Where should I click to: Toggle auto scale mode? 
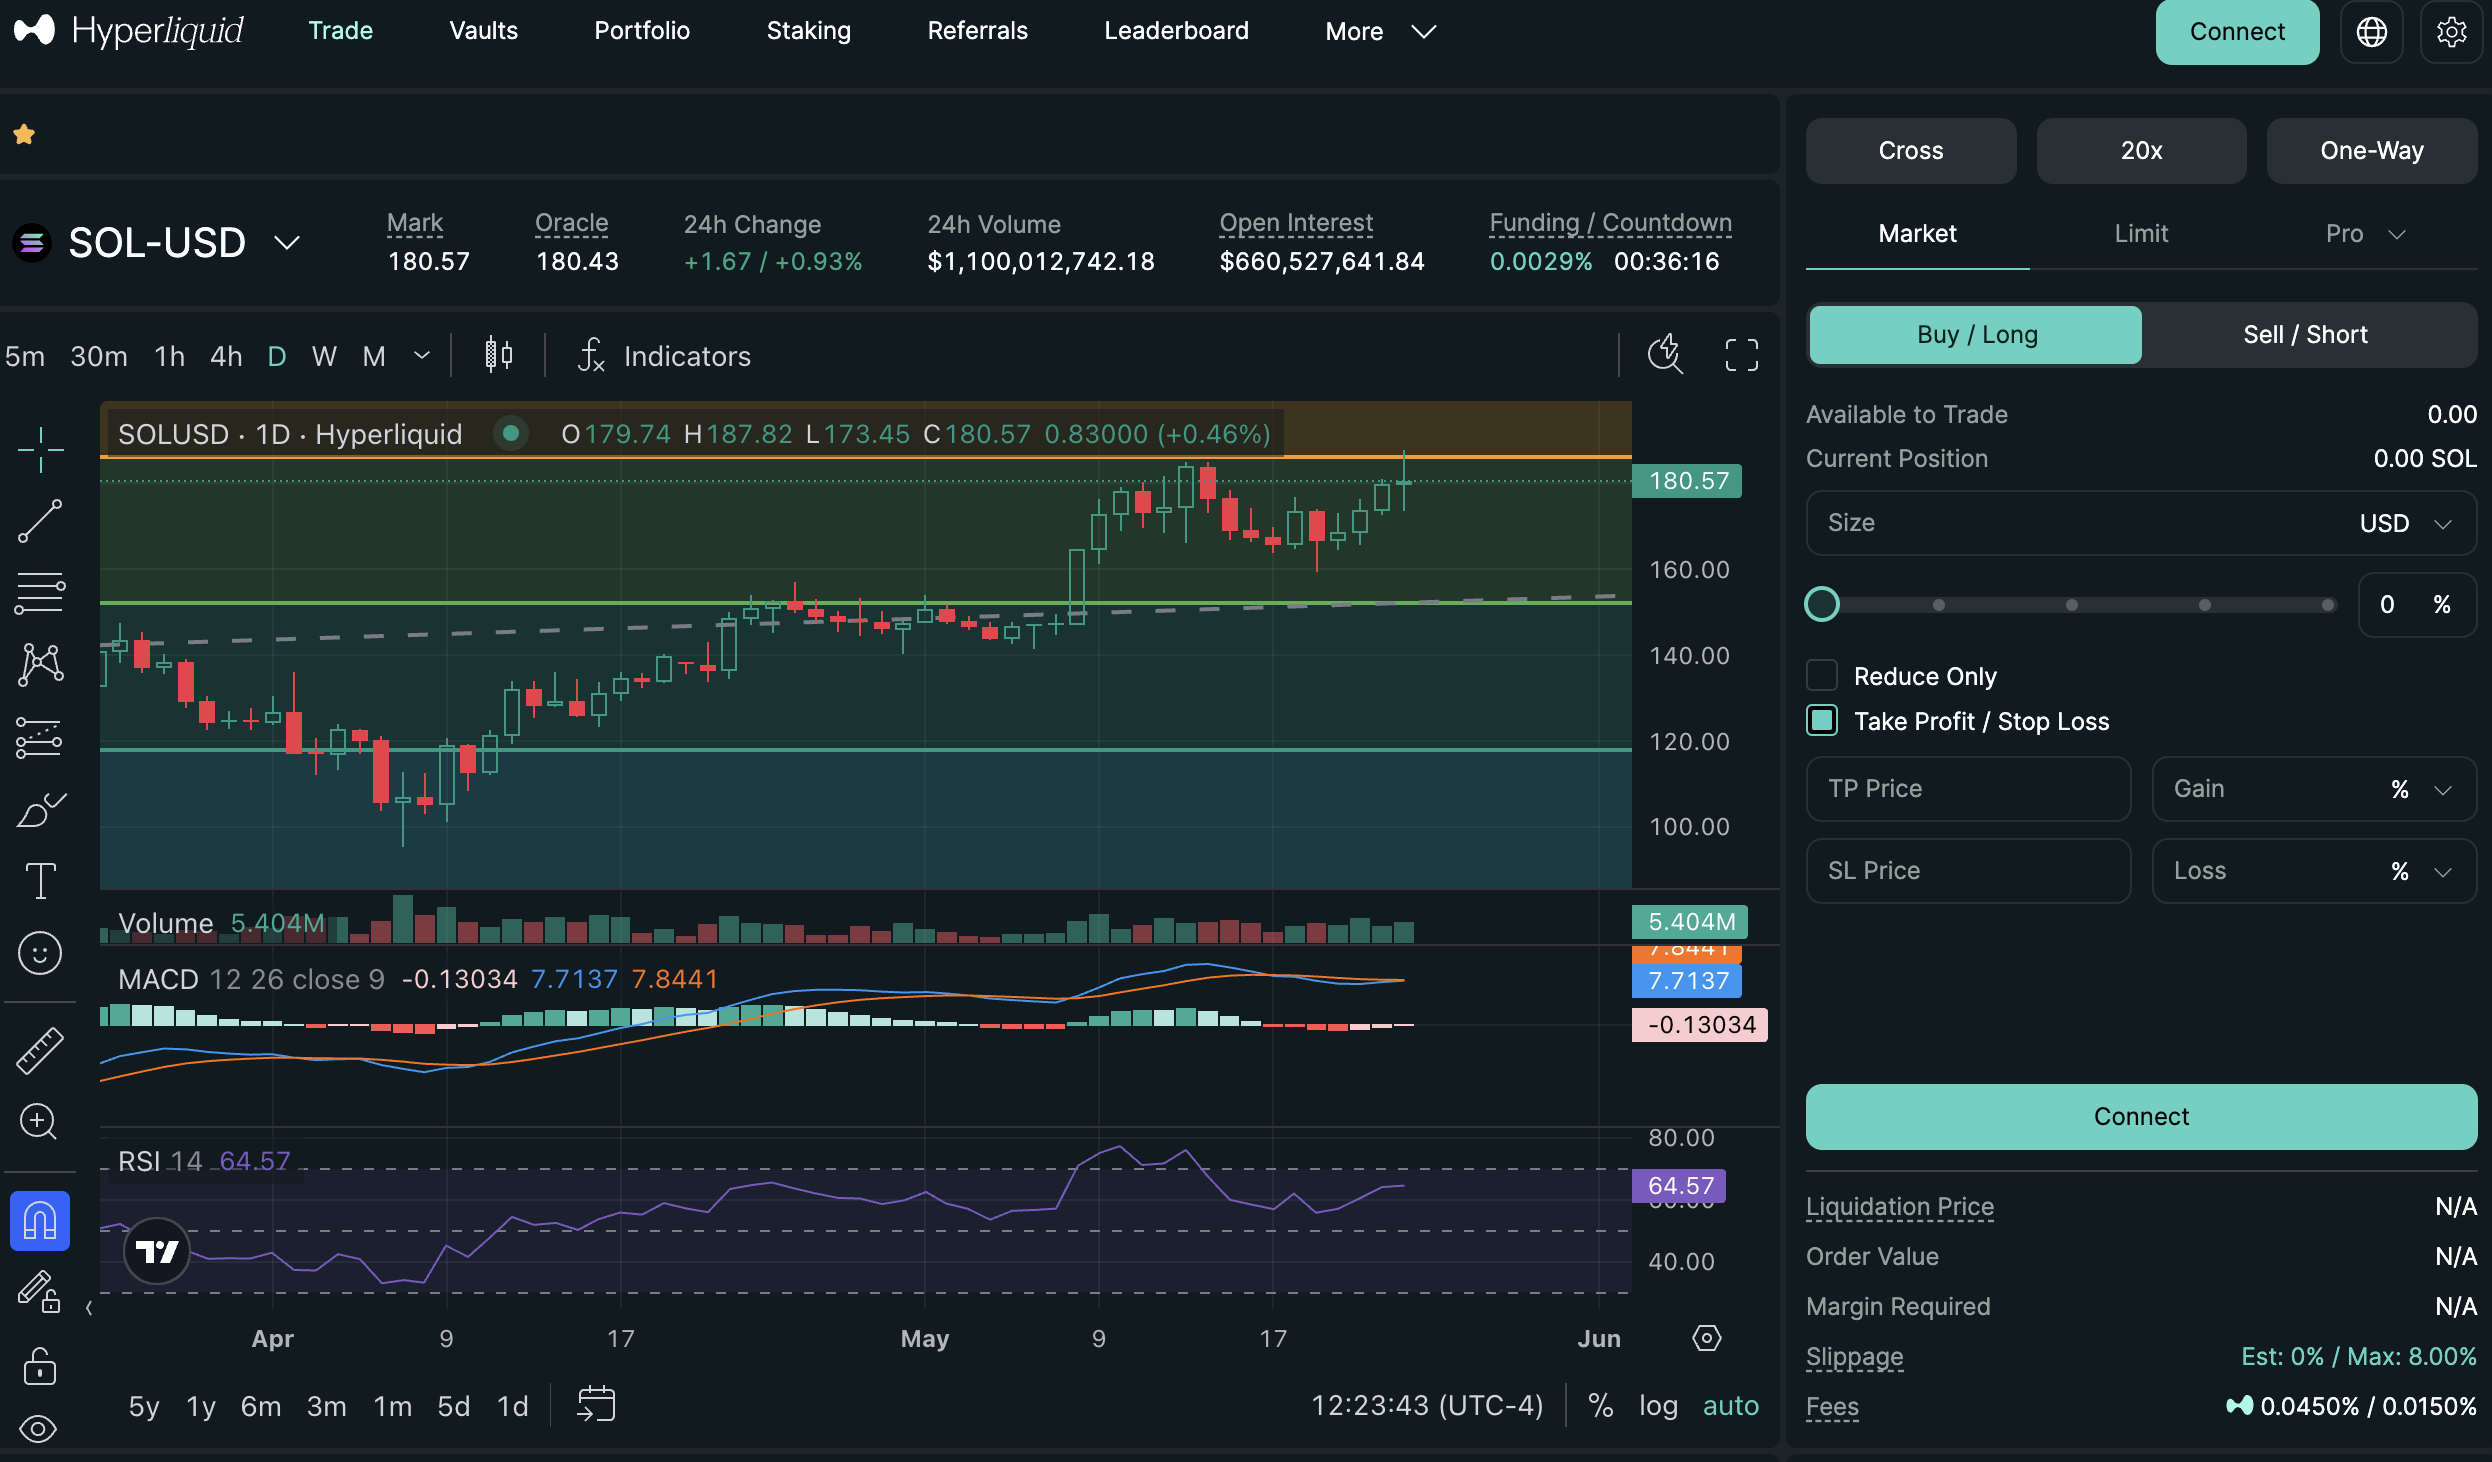click(x=1731, y=1405)
